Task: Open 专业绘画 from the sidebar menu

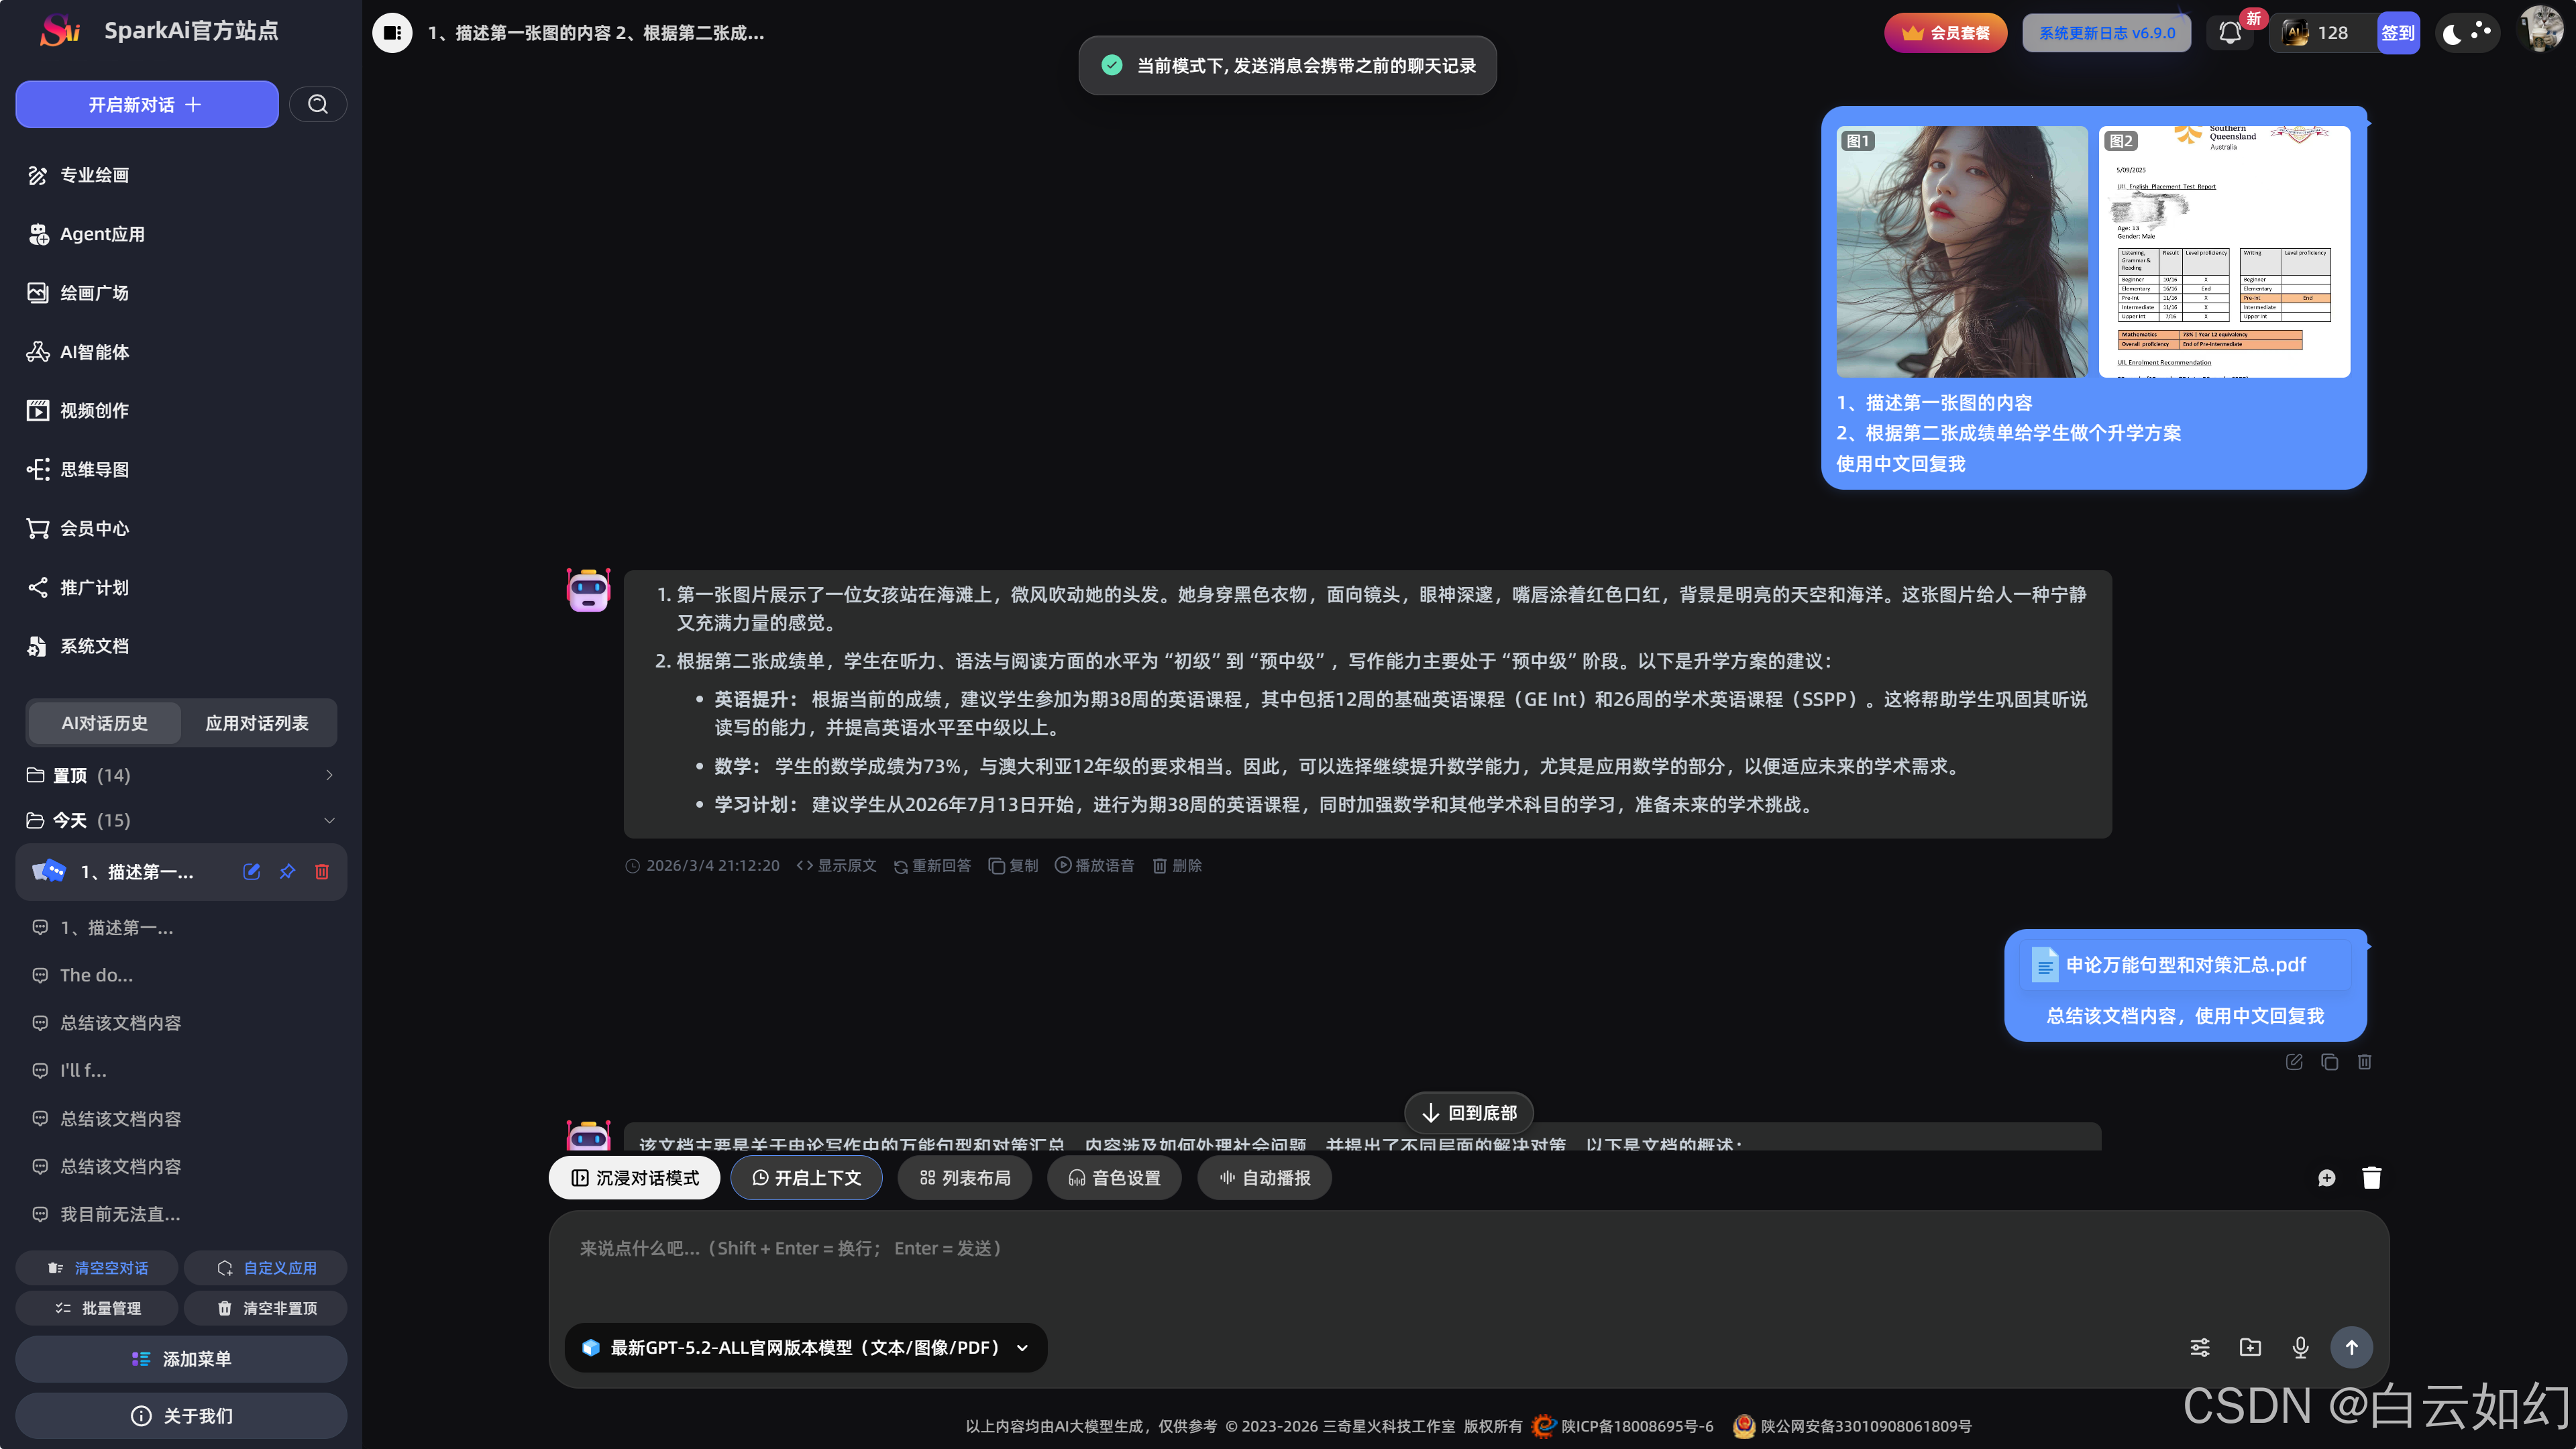Action: [94, 175]
